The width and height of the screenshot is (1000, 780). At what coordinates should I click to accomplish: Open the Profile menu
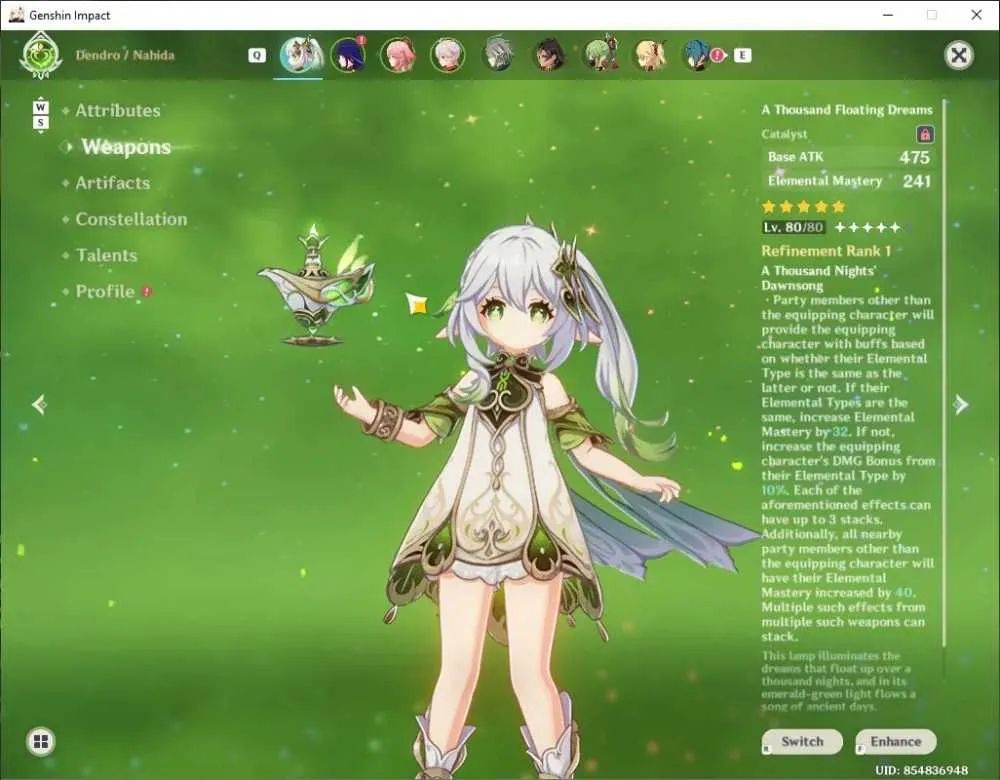pos(105,292)
